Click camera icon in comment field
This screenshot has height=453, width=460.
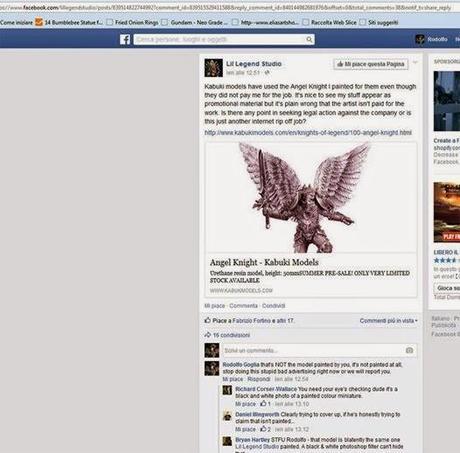(x=409, y=350)
